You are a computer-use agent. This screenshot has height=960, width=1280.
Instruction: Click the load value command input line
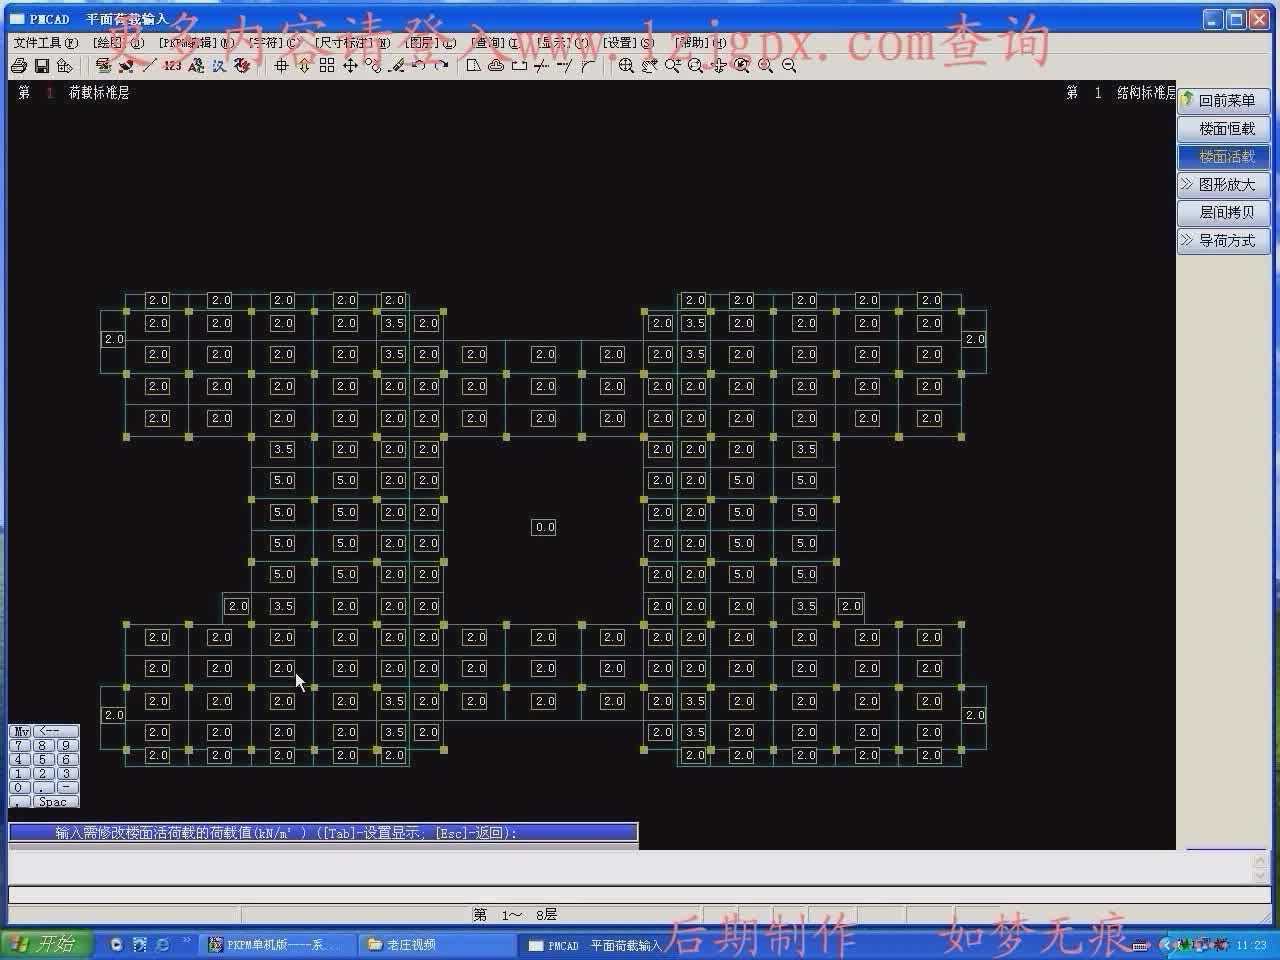pos(323,832)
